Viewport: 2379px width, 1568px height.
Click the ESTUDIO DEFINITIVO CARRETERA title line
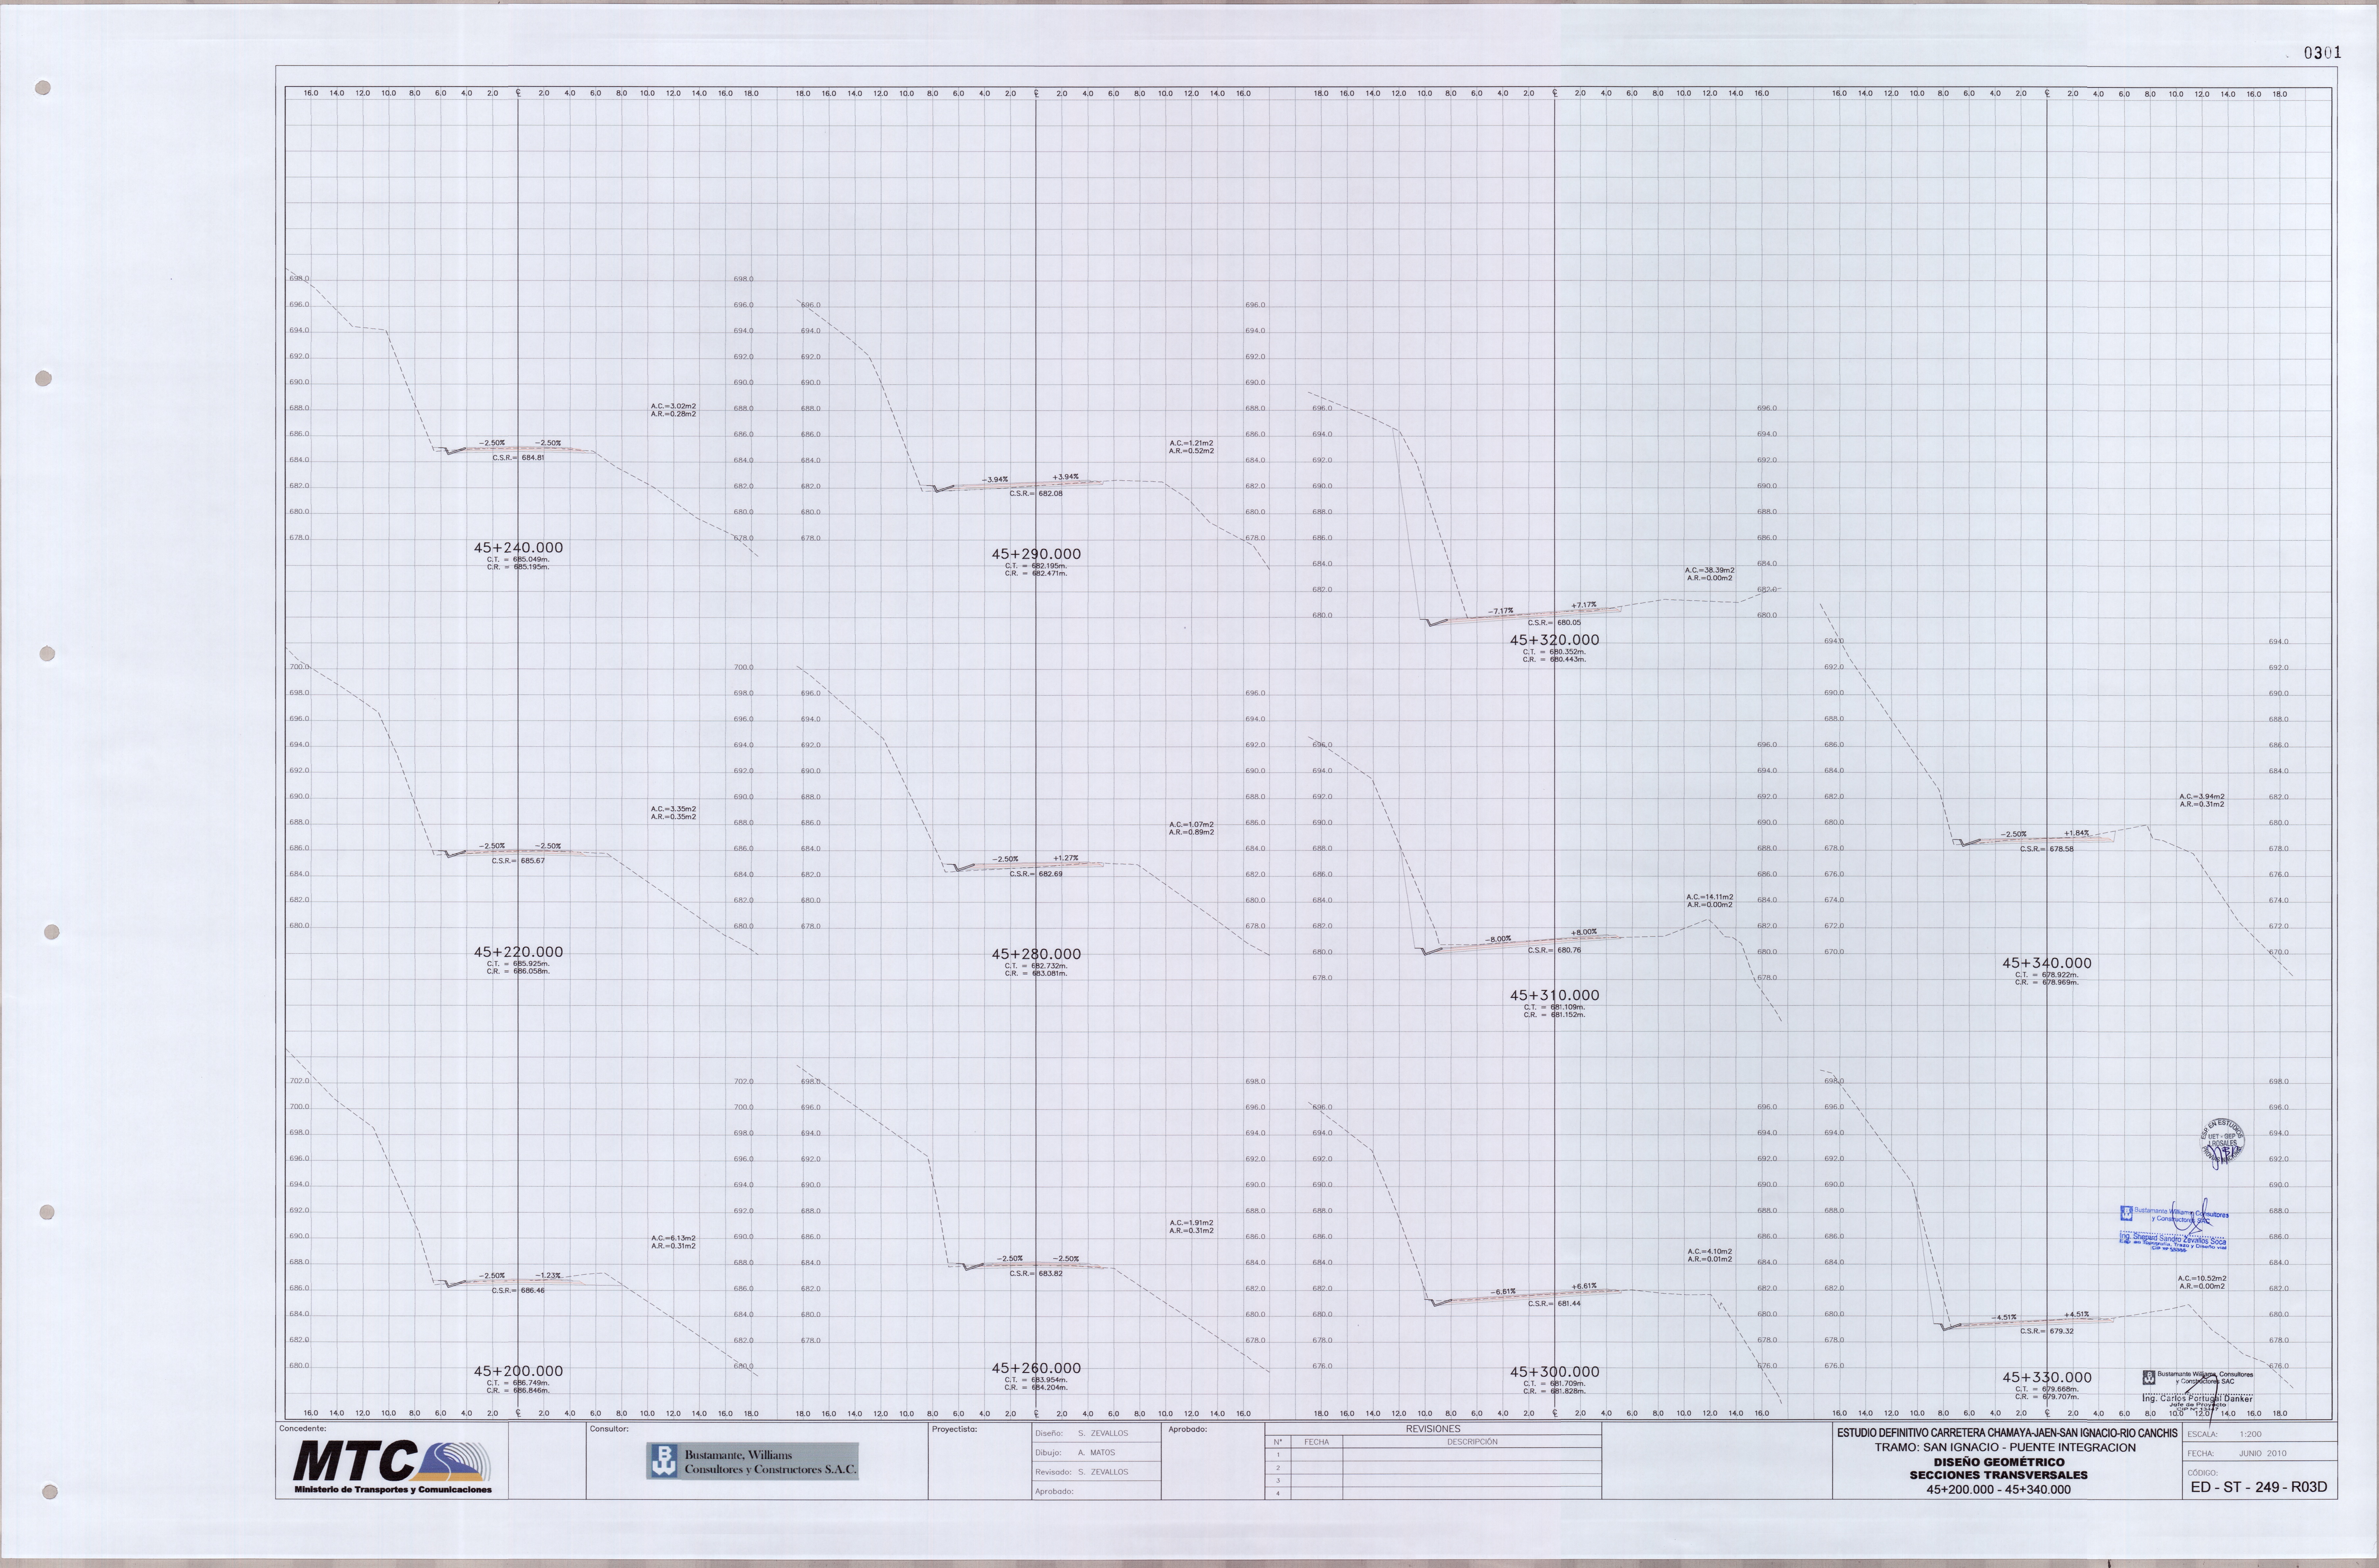tap(2007, 1433)
